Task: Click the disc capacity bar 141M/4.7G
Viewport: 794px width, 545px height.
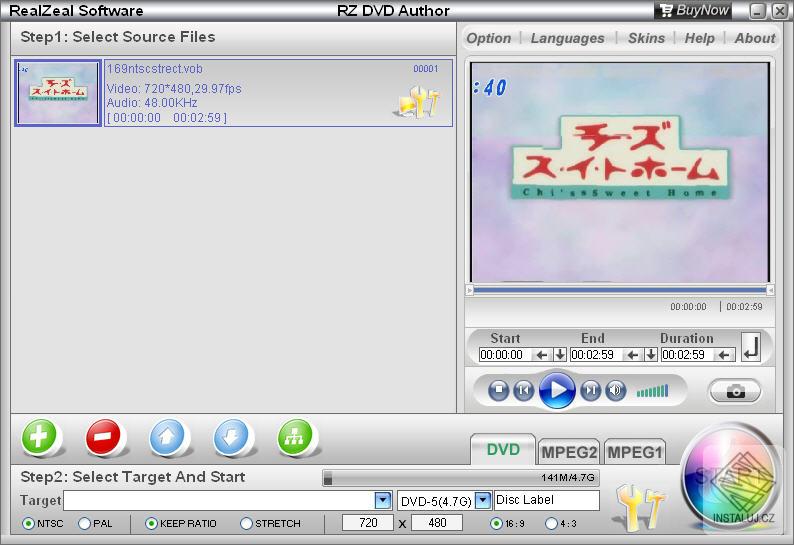Action: coord(461,477)
